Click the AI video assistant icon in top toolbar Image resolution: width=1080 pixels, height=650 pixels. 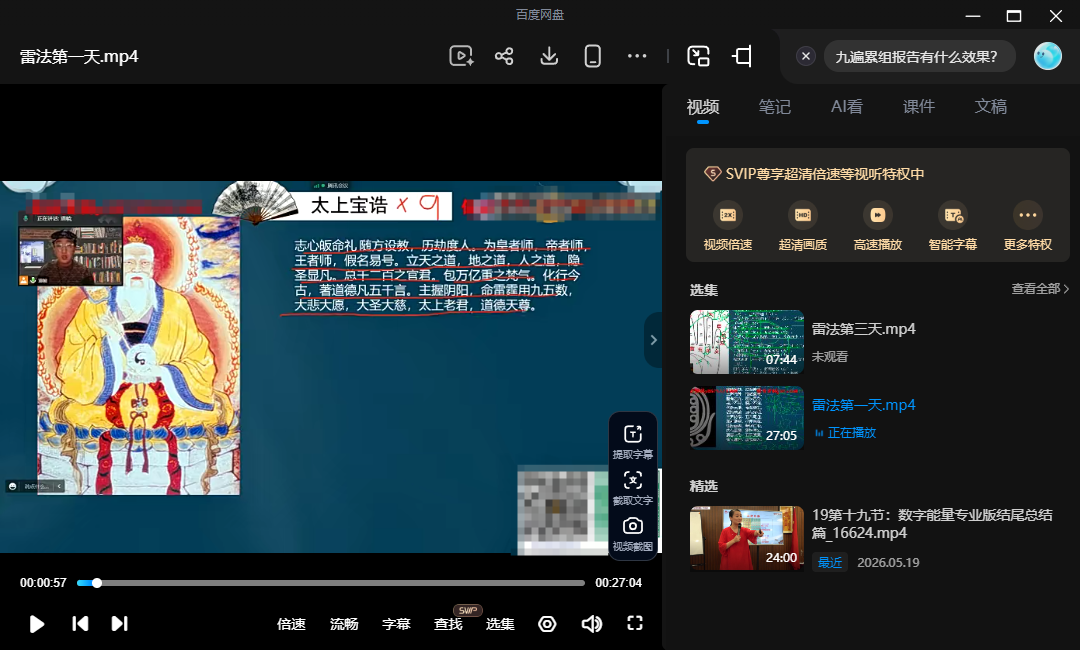(x=461, y=56)
